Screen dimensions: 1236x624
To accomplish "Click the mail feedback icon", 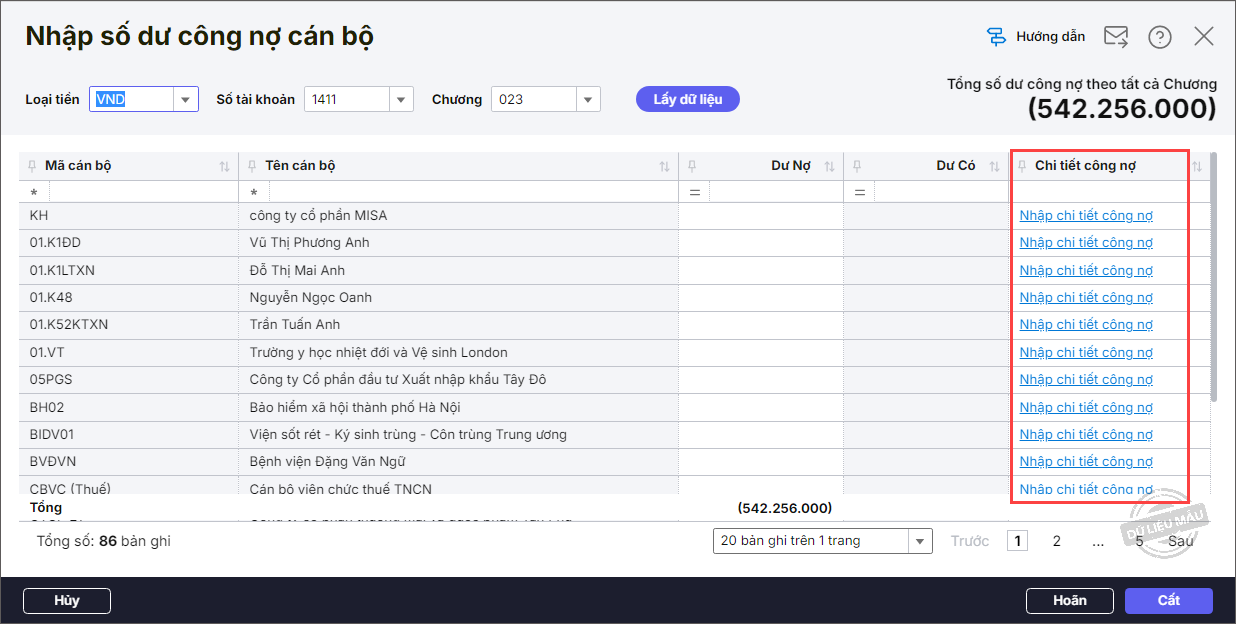I will [x=1116, y=37].
